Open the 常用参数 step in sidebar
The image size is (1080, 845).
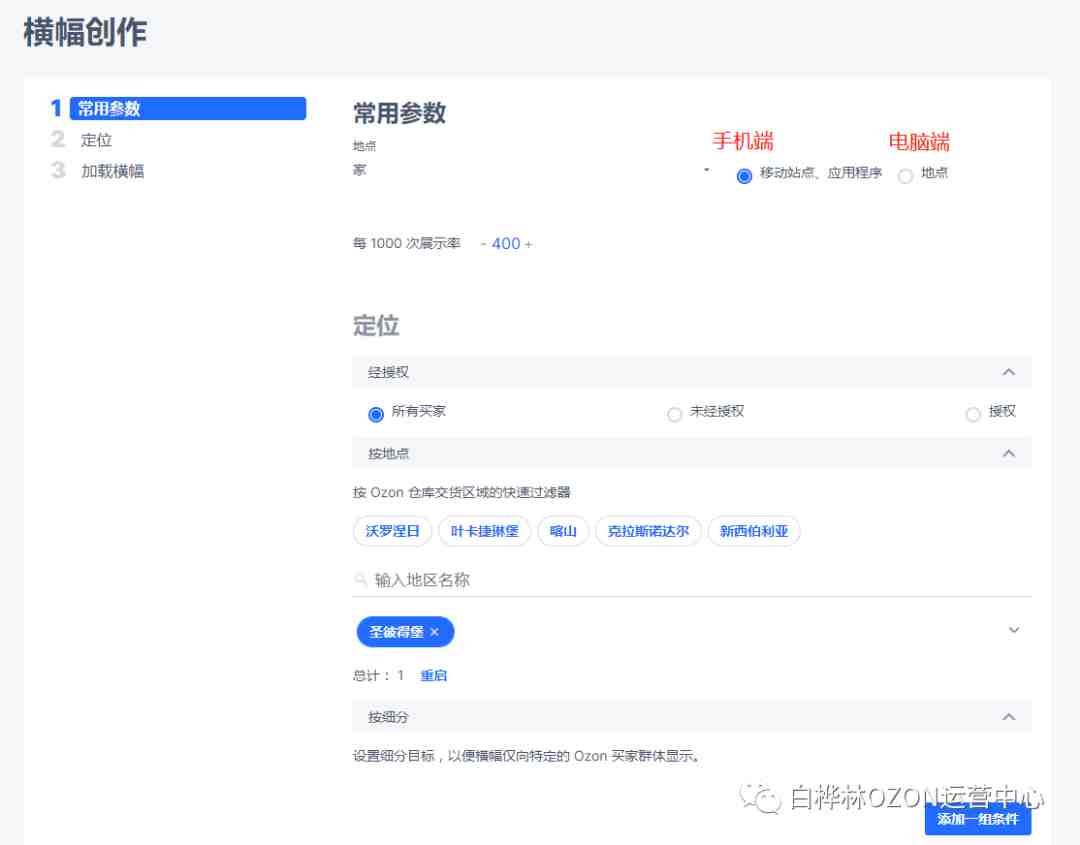187,108
